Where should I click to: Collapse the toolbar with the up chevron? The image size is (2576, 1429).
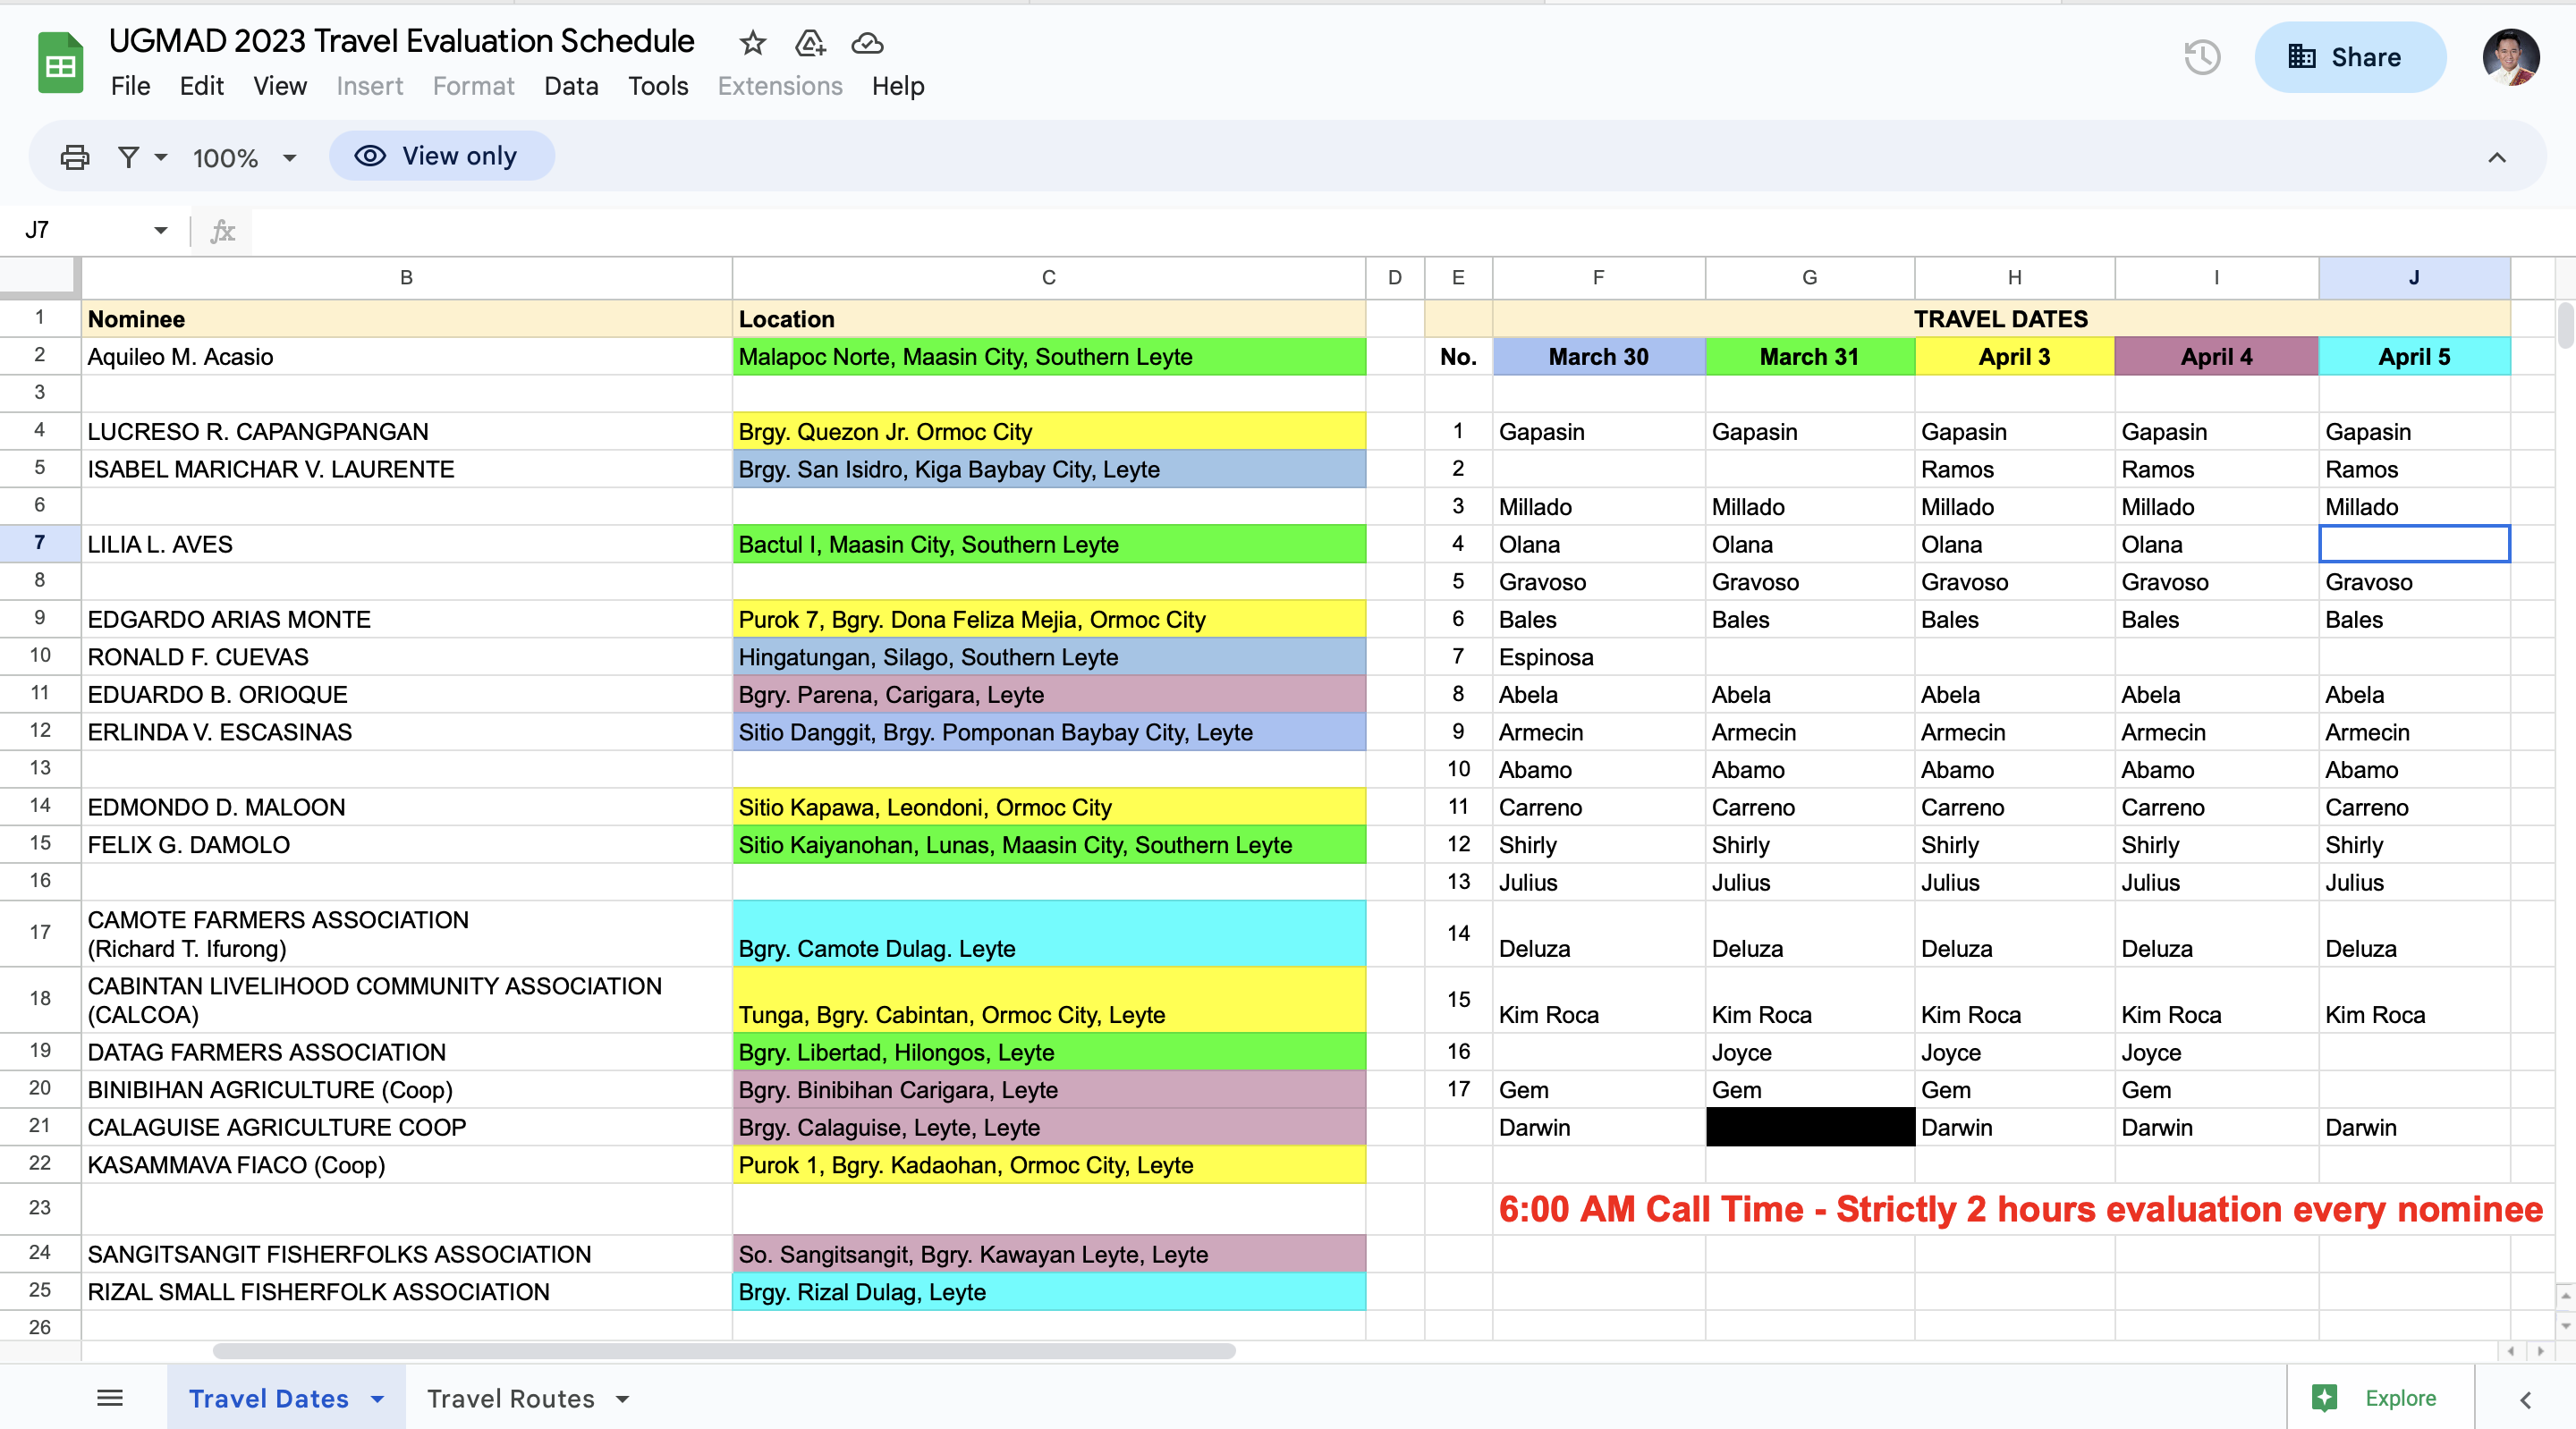coord(2496,157)
